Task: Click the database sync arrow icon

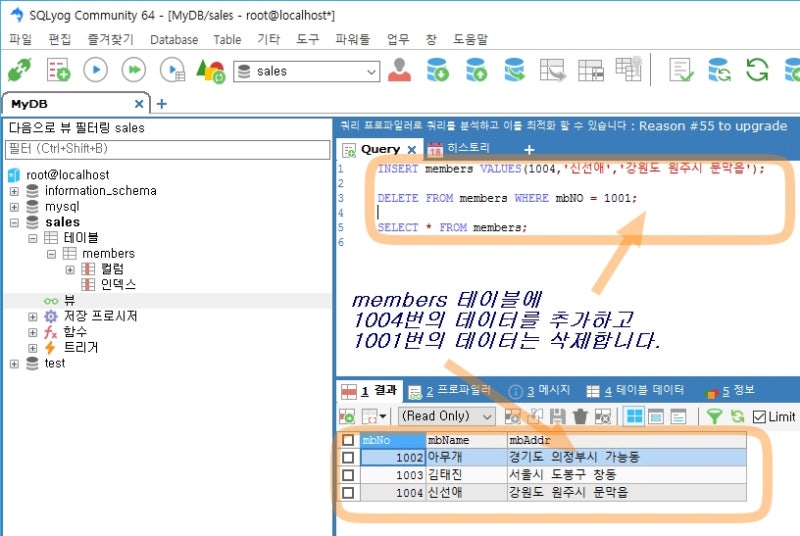Action: point(514,70)
